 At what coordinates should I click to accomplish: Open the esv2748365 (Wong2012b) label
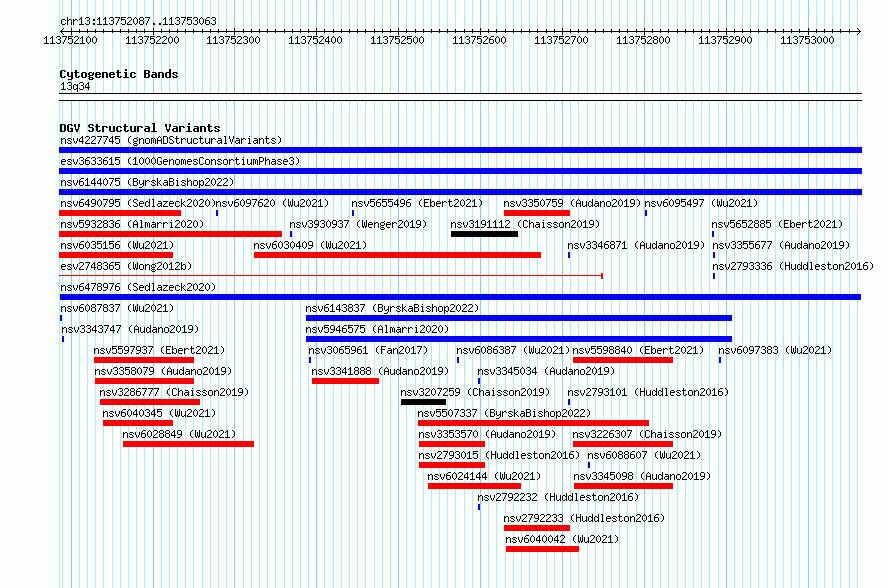click(x=126, y=266)
